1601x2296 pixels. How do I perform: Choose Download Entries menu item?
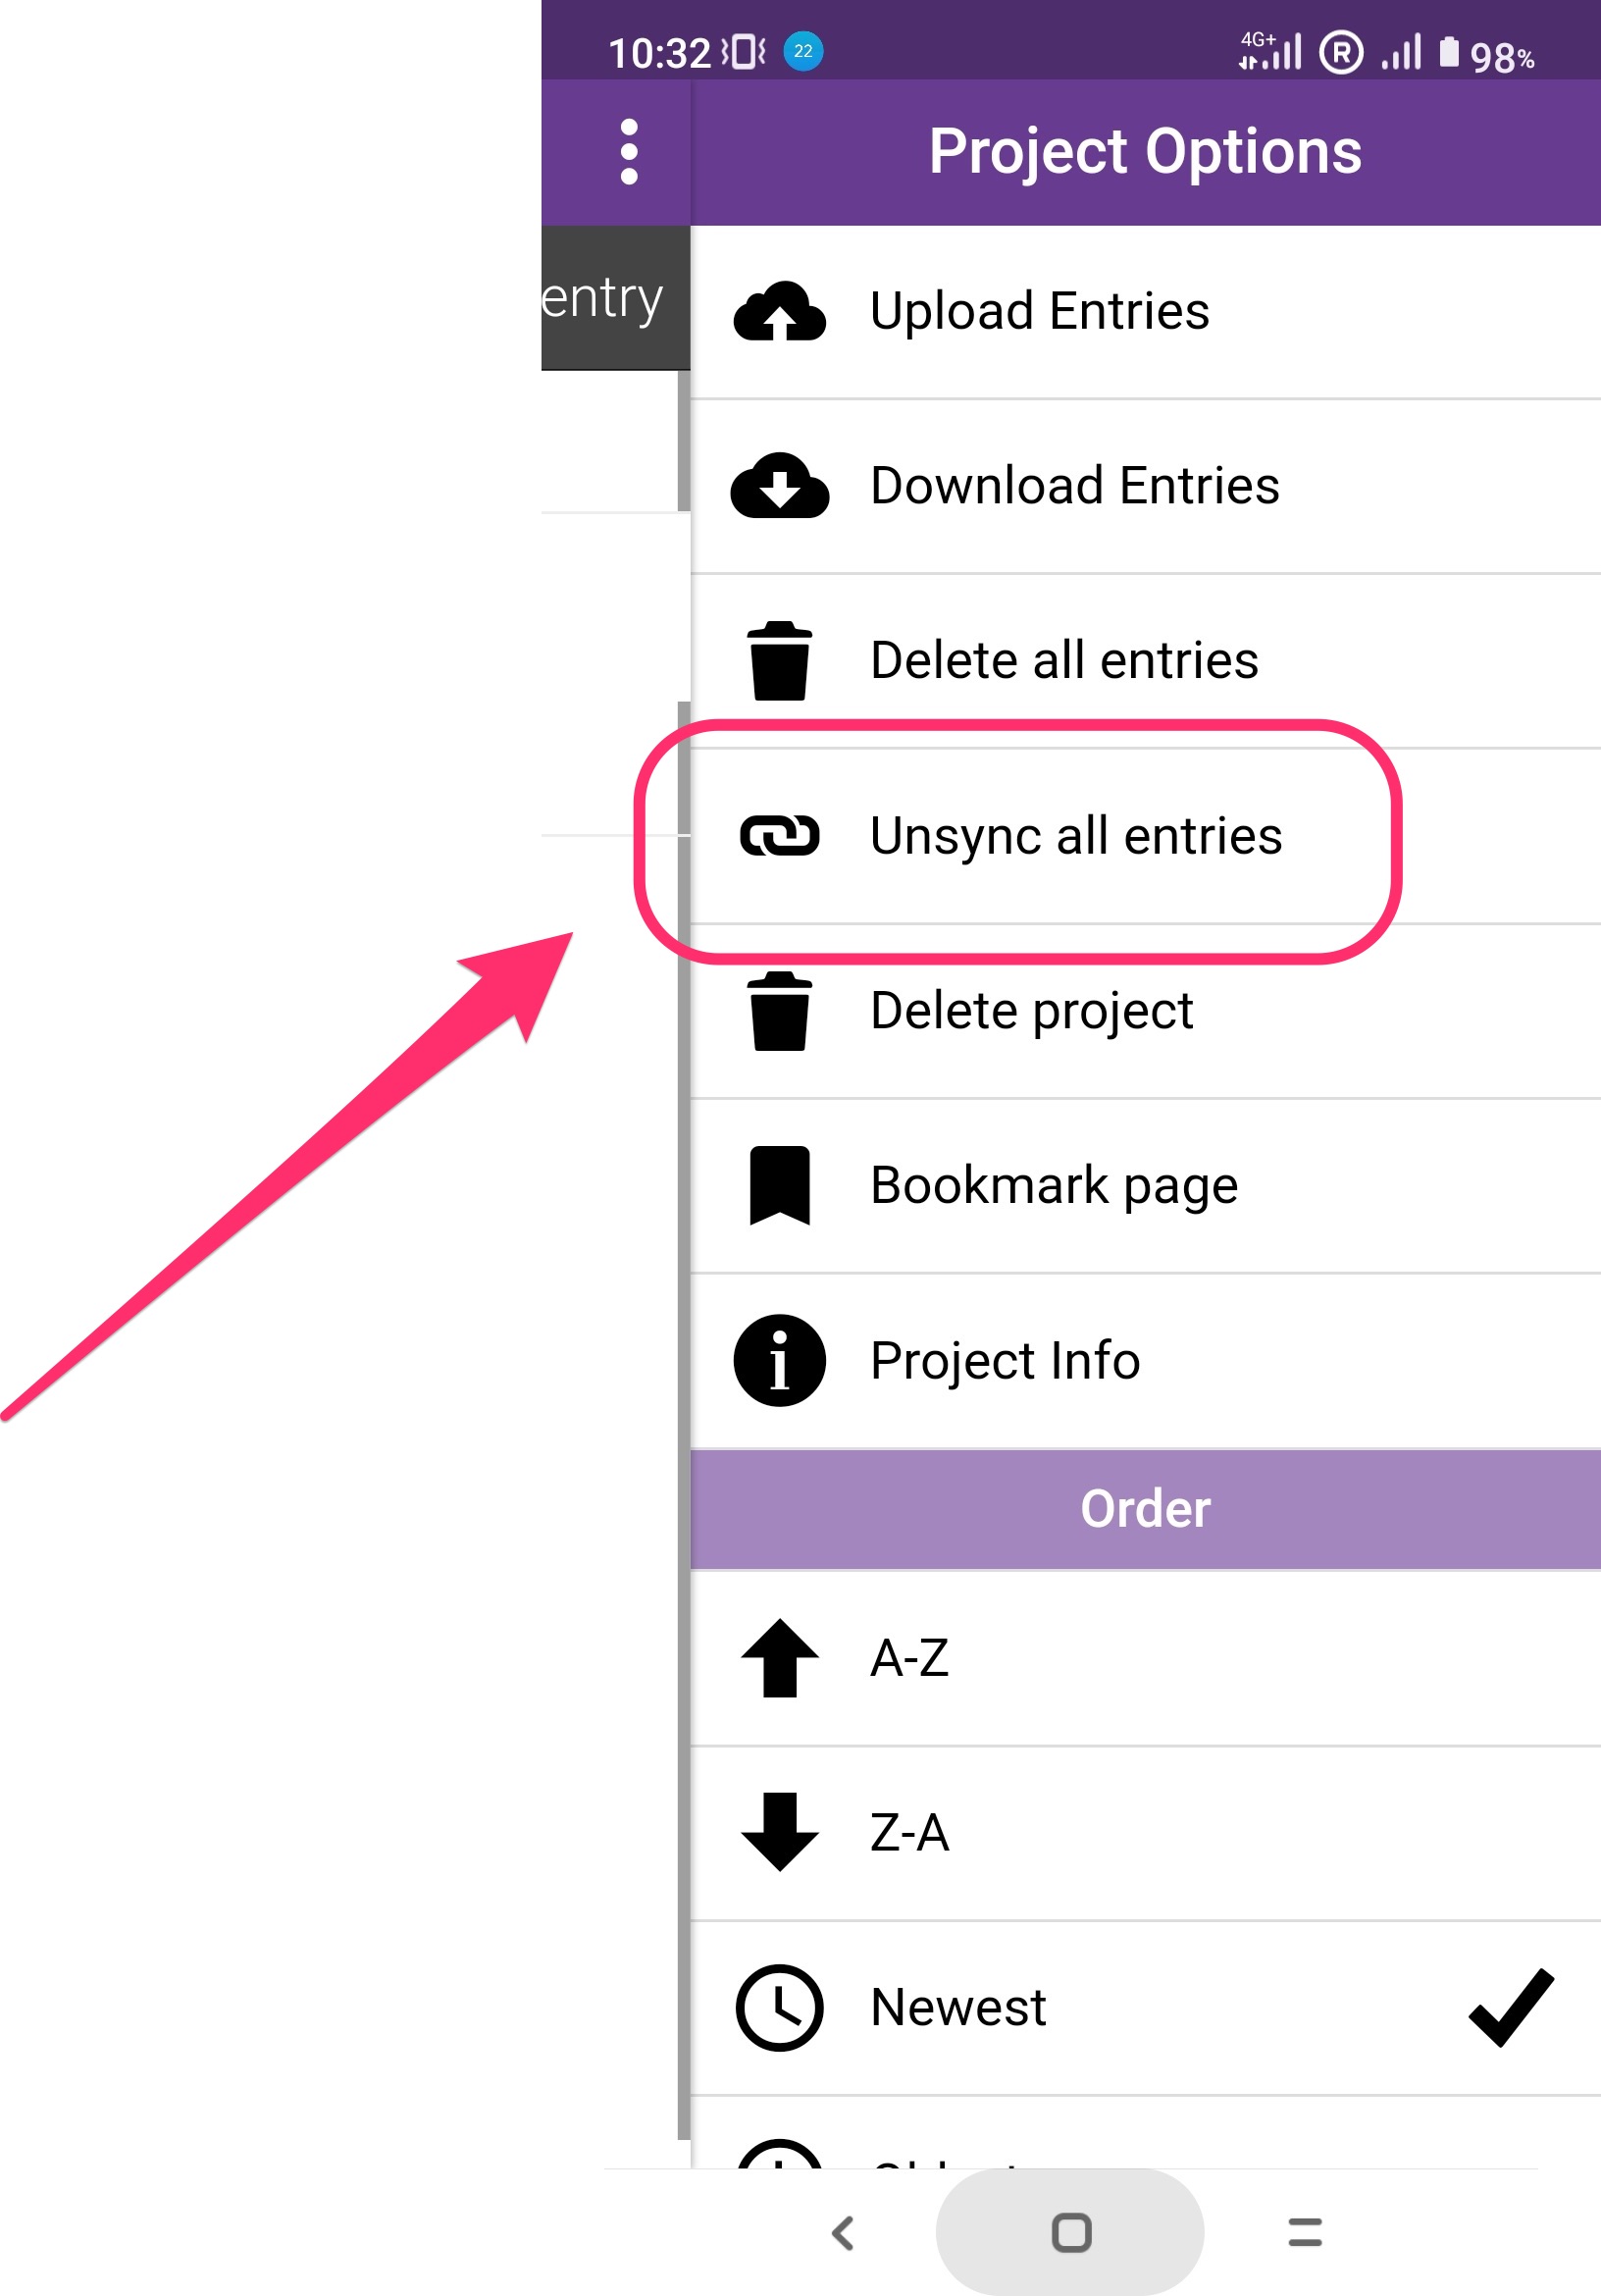click(x=1074, y=486)
